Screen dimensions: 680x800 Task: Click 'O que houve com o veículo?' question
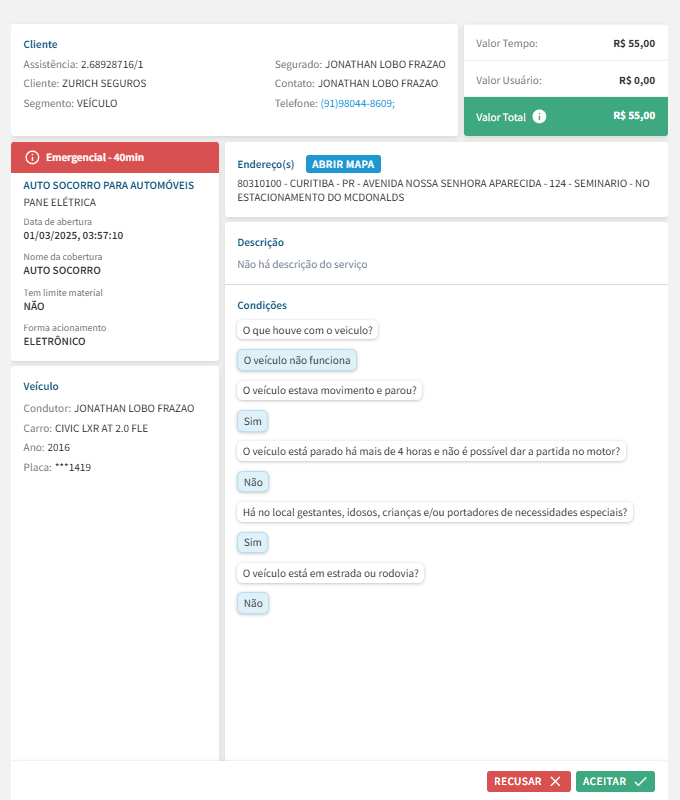tap(309, 330)
